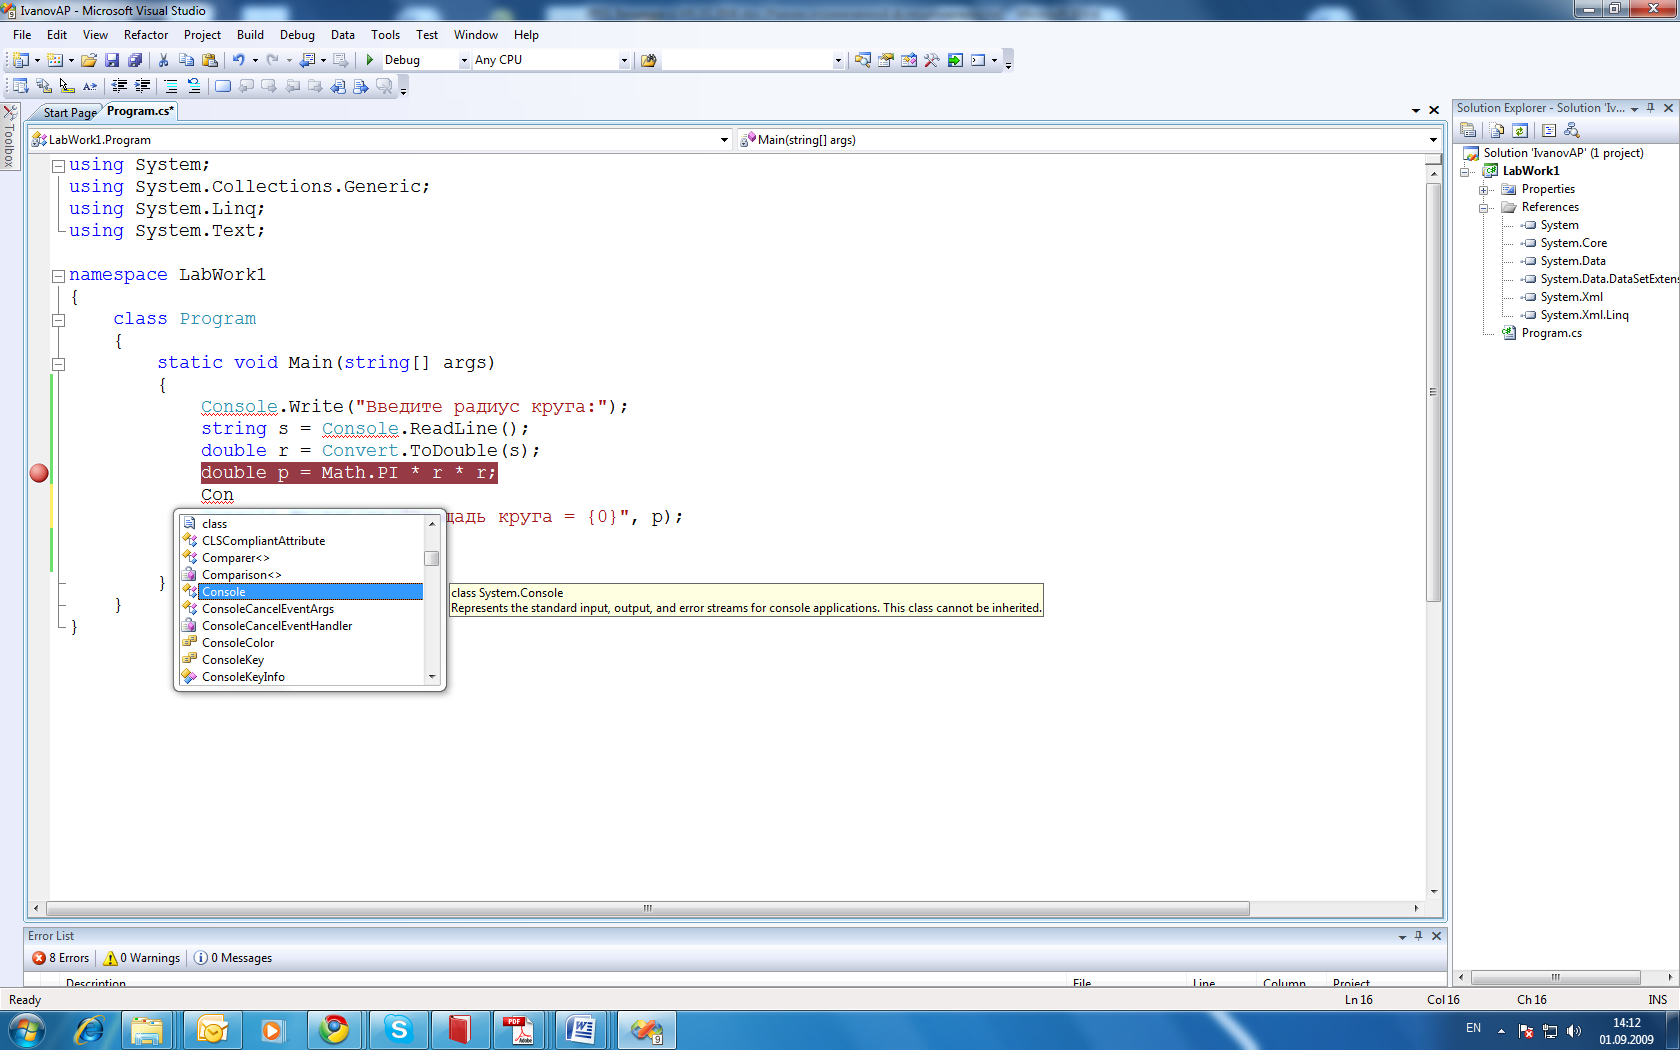Click the Find in Files icon
This screenshot has height=1050, width=1680.
pos(648,60)
